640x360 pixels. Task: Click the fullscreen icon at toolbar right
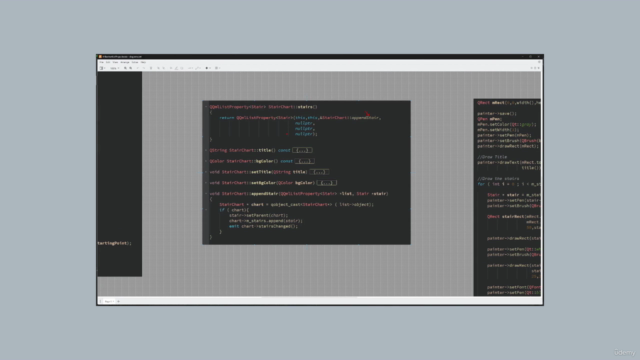[531, 68]
